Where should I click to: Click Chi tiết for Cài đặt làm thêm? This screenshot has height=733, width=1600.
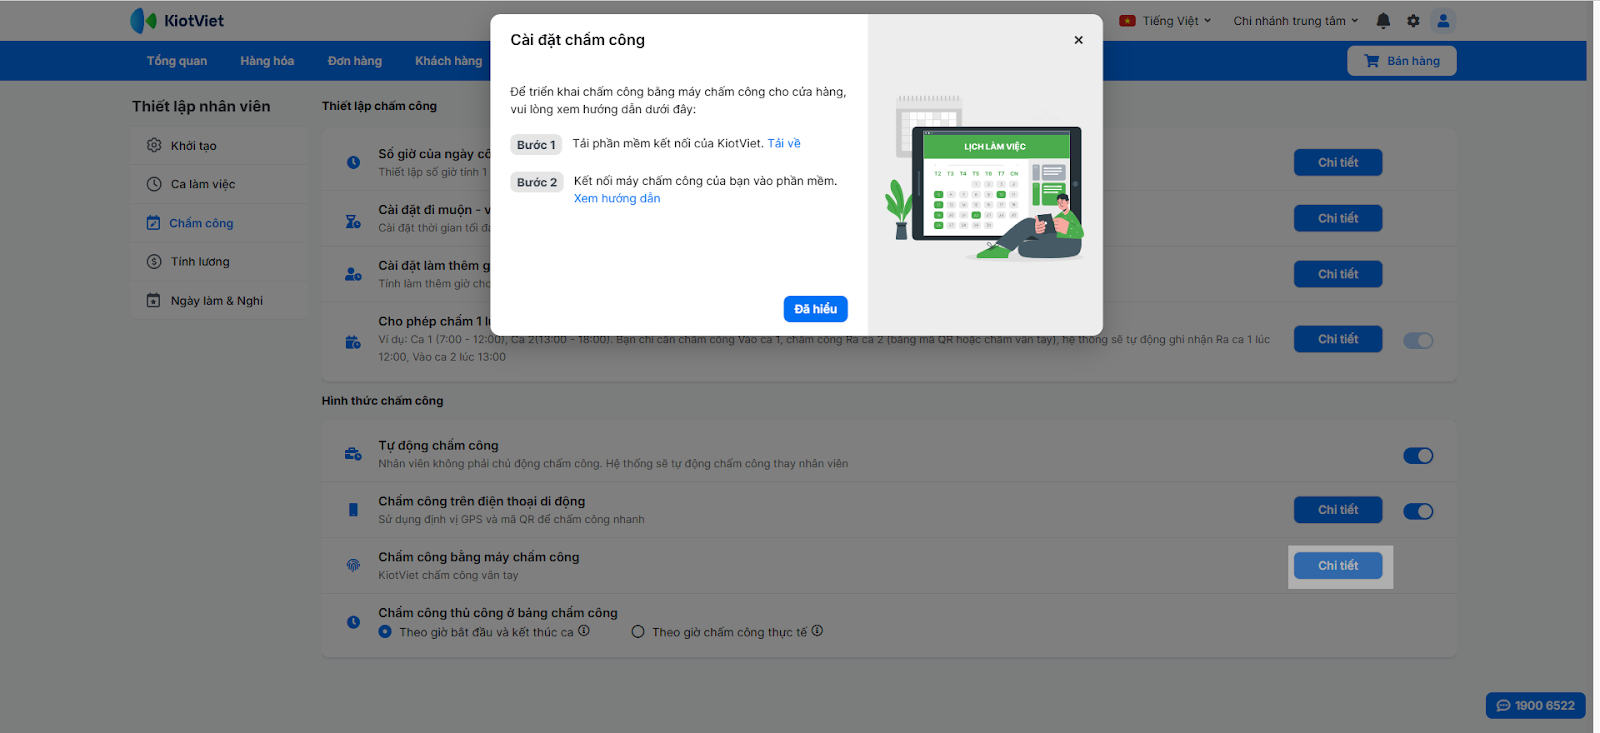click(x=1338, y=274)
